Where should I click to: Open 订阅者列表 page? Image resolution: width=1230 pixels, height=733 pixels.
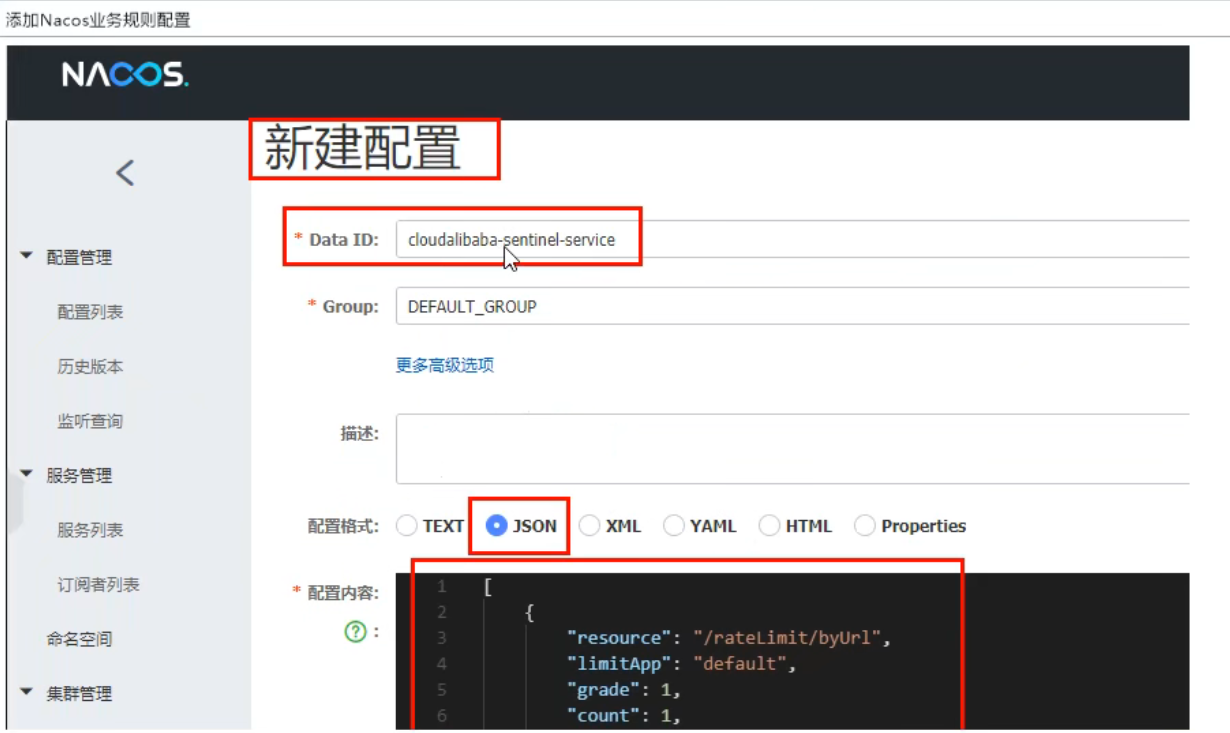(98, 585)
